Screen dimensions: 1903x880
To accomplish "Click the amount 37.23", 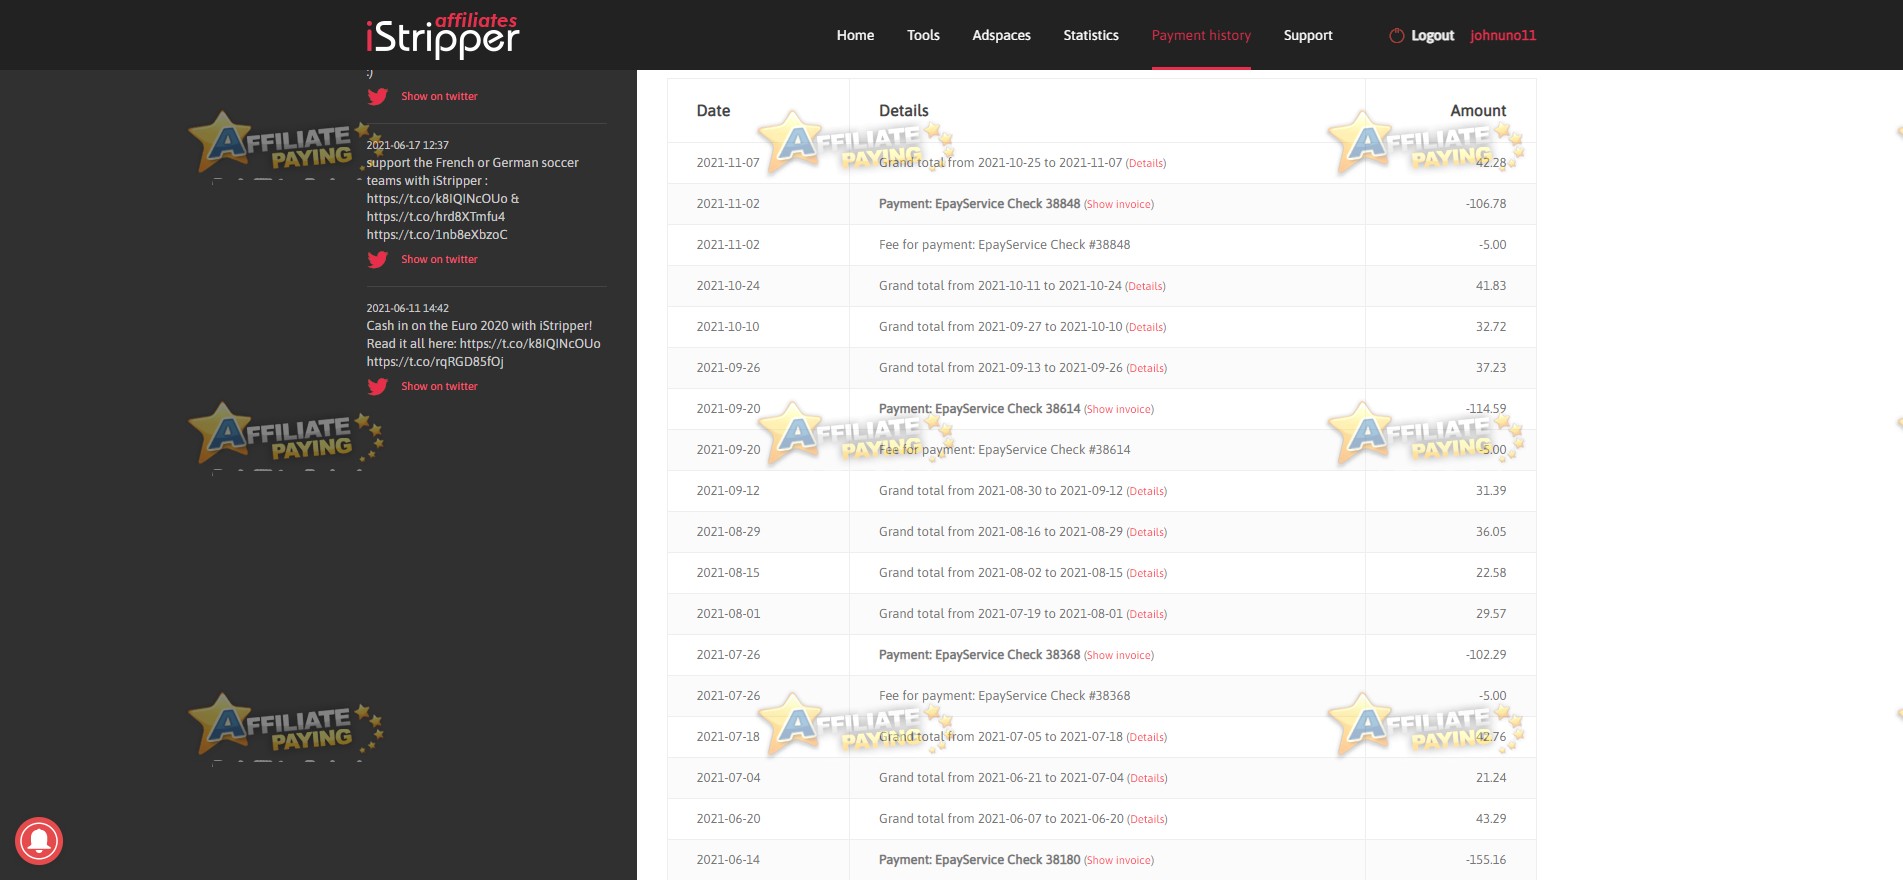I will [x=1491, y=367].
